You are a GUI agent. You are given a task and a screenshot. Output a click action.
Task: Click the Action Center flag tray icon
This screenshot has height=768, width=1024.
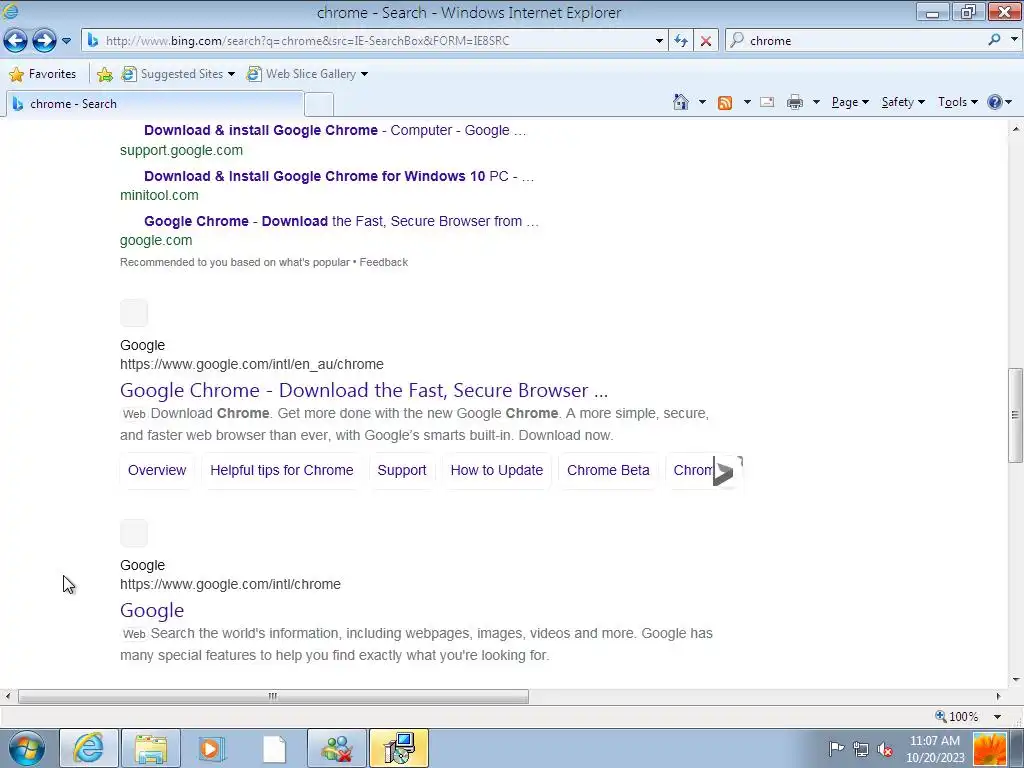pyautogui.click(x=837, y=749)
